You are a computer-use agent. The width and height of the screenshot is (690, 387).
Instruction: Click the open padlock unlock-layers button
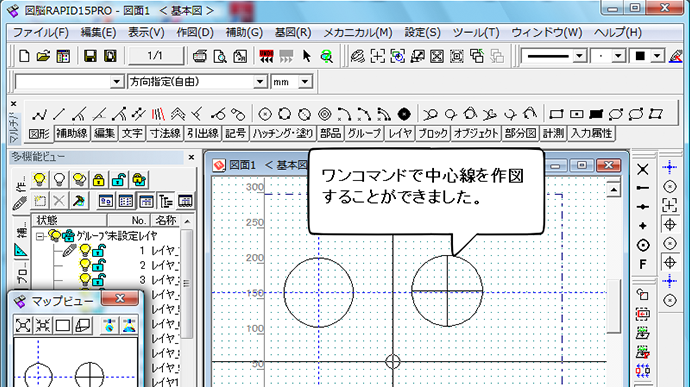(x=118, y=180)
